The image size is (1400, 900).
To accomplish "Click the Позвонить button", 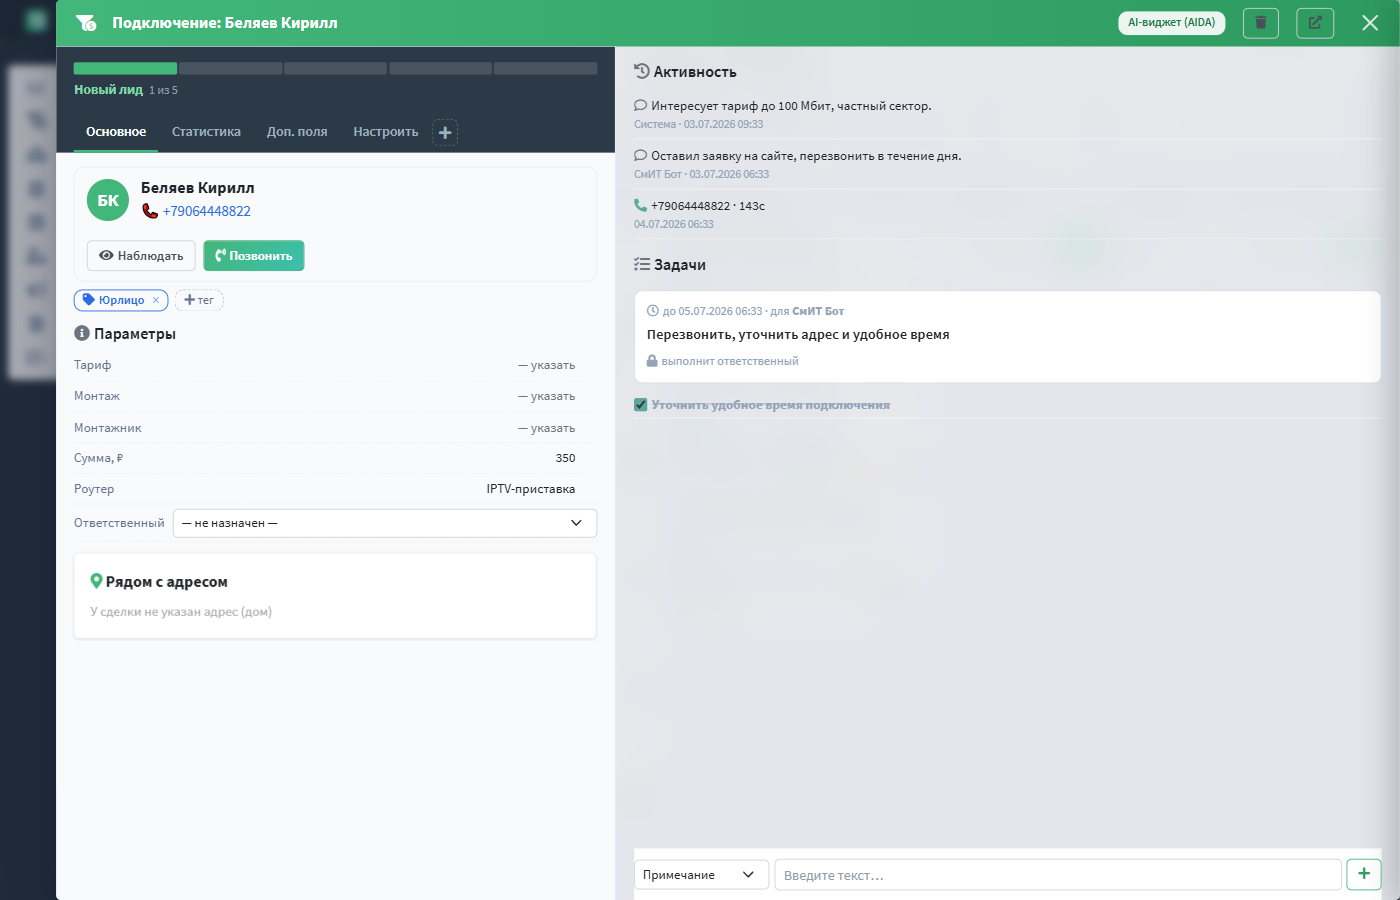I will (x=254, y=256).
